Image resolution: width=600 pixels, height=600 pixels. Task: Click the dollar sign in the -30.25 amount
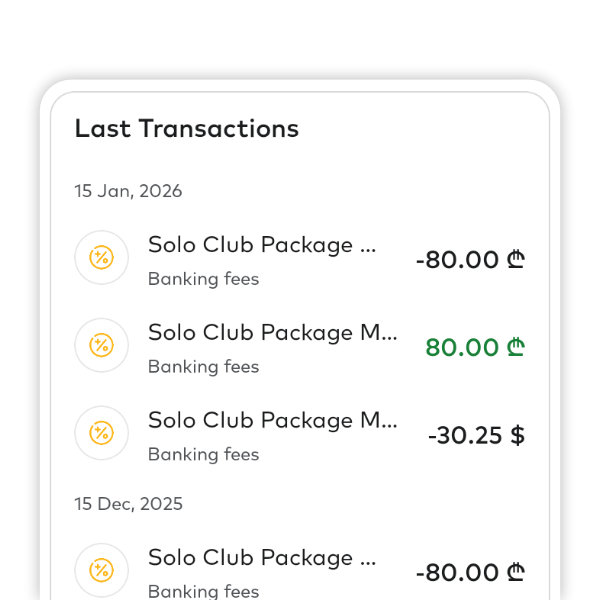tap(517, 435)
